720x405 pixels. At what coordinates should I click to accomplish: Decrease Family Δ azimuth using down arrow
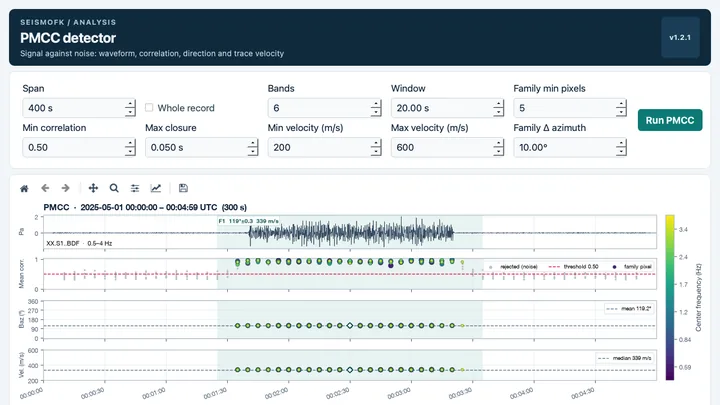coord(621,152)
